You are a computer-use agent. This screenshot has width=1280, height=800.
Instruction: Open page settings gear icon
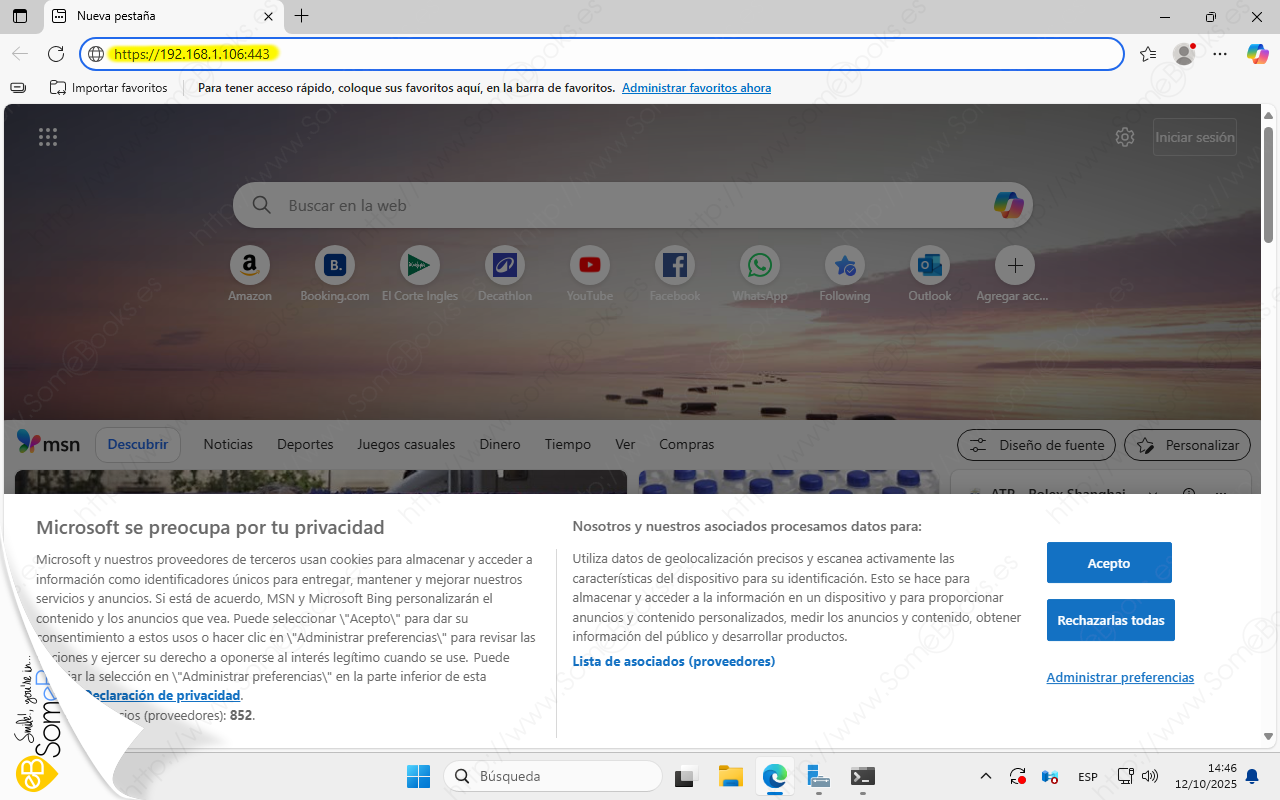1125,137
